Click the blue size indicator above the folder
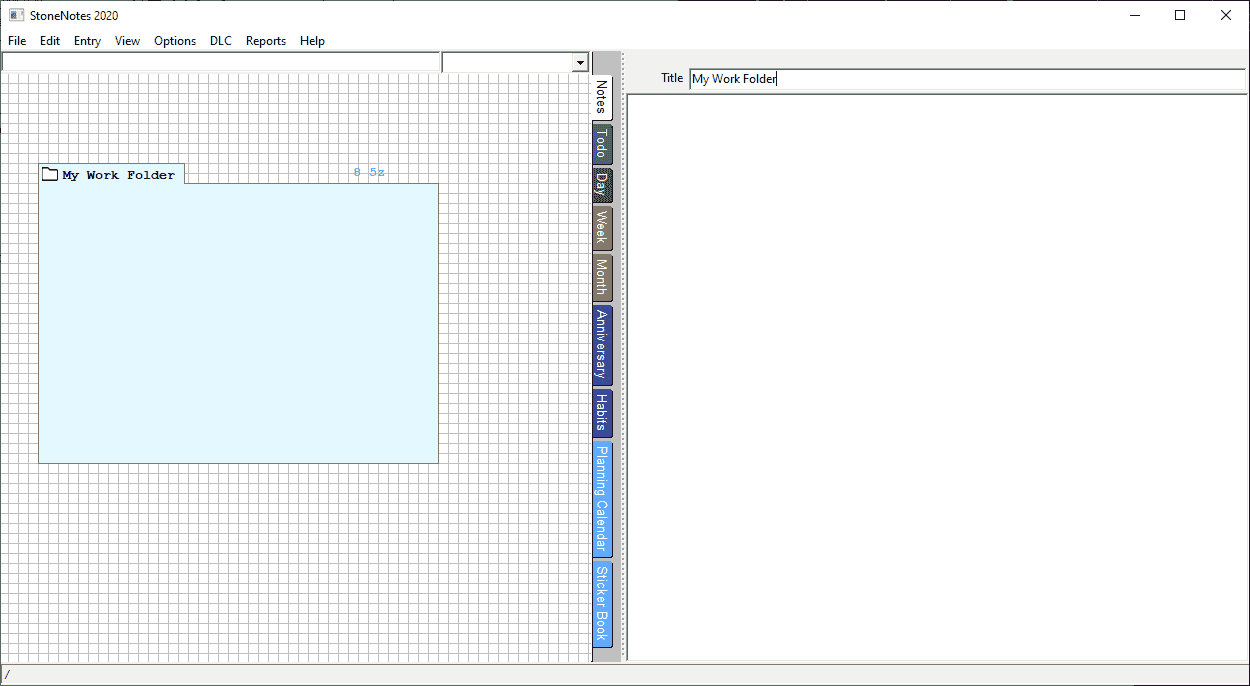Viewport: 1250px width, 686px height. (x=369, y=172)
